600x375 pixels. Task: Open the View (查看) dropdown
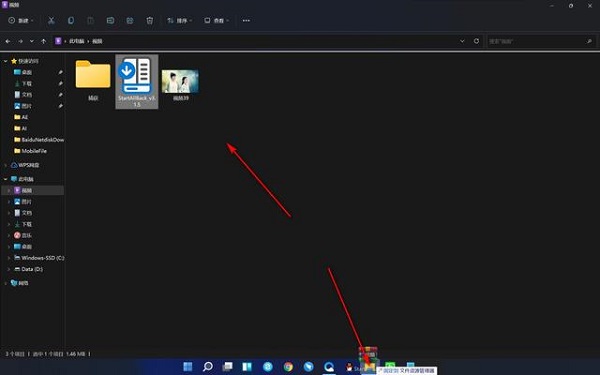(217, 20)
